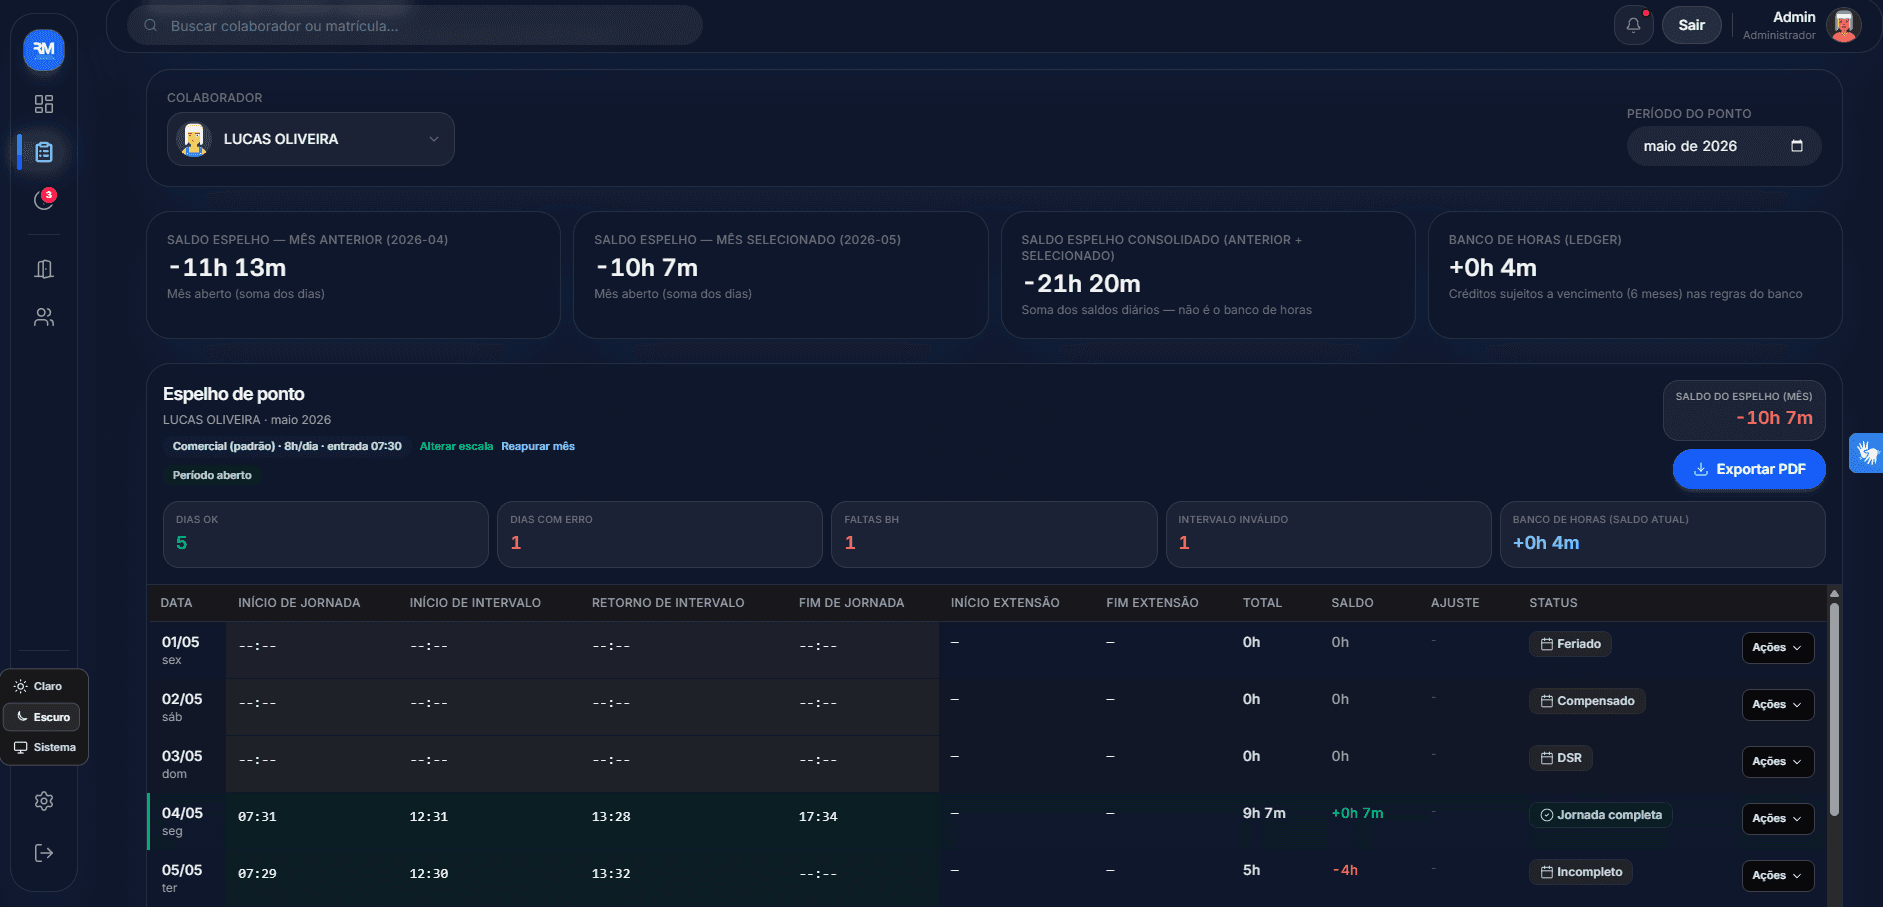The height and width of the screenshot is (907, 1883).
Task: Click the search collaborator input field
Action: pyautogui.click(x=415, y=26)
